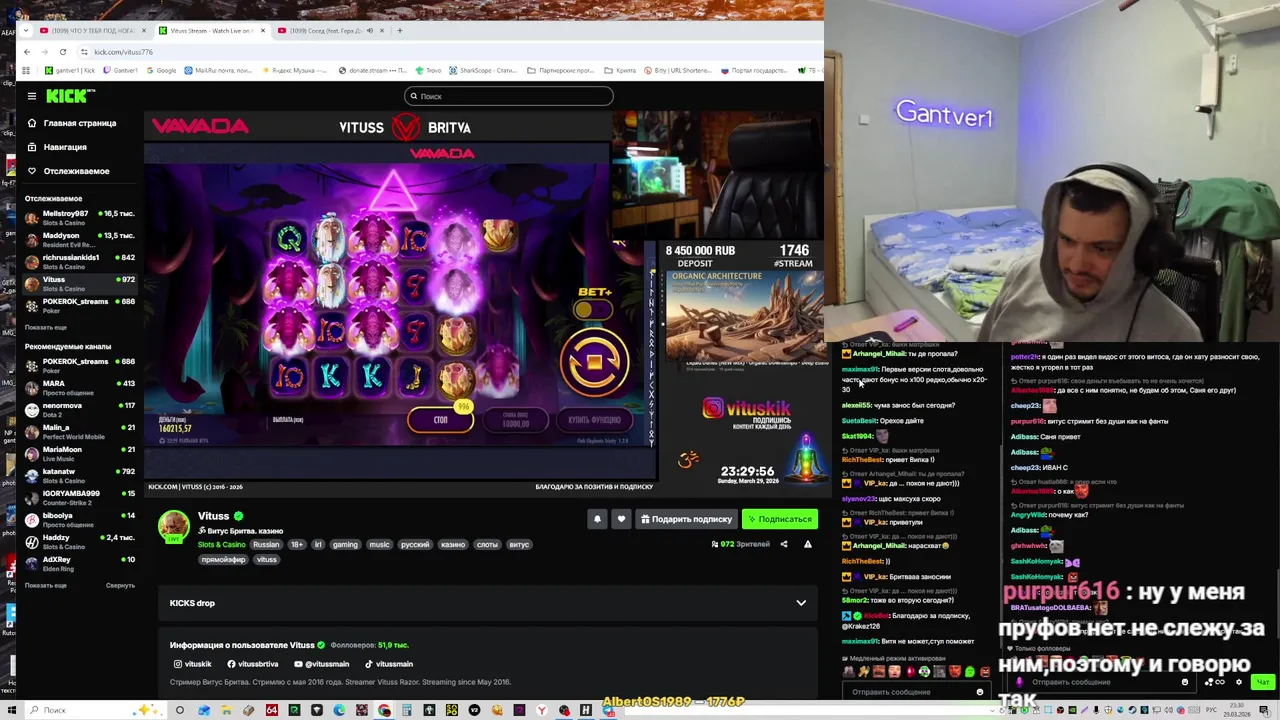Viewport: 1280px width, 720px height.
Task: Open Mellstroy987 followed channel
Action: pyautogui.click(x=80, y=217)
